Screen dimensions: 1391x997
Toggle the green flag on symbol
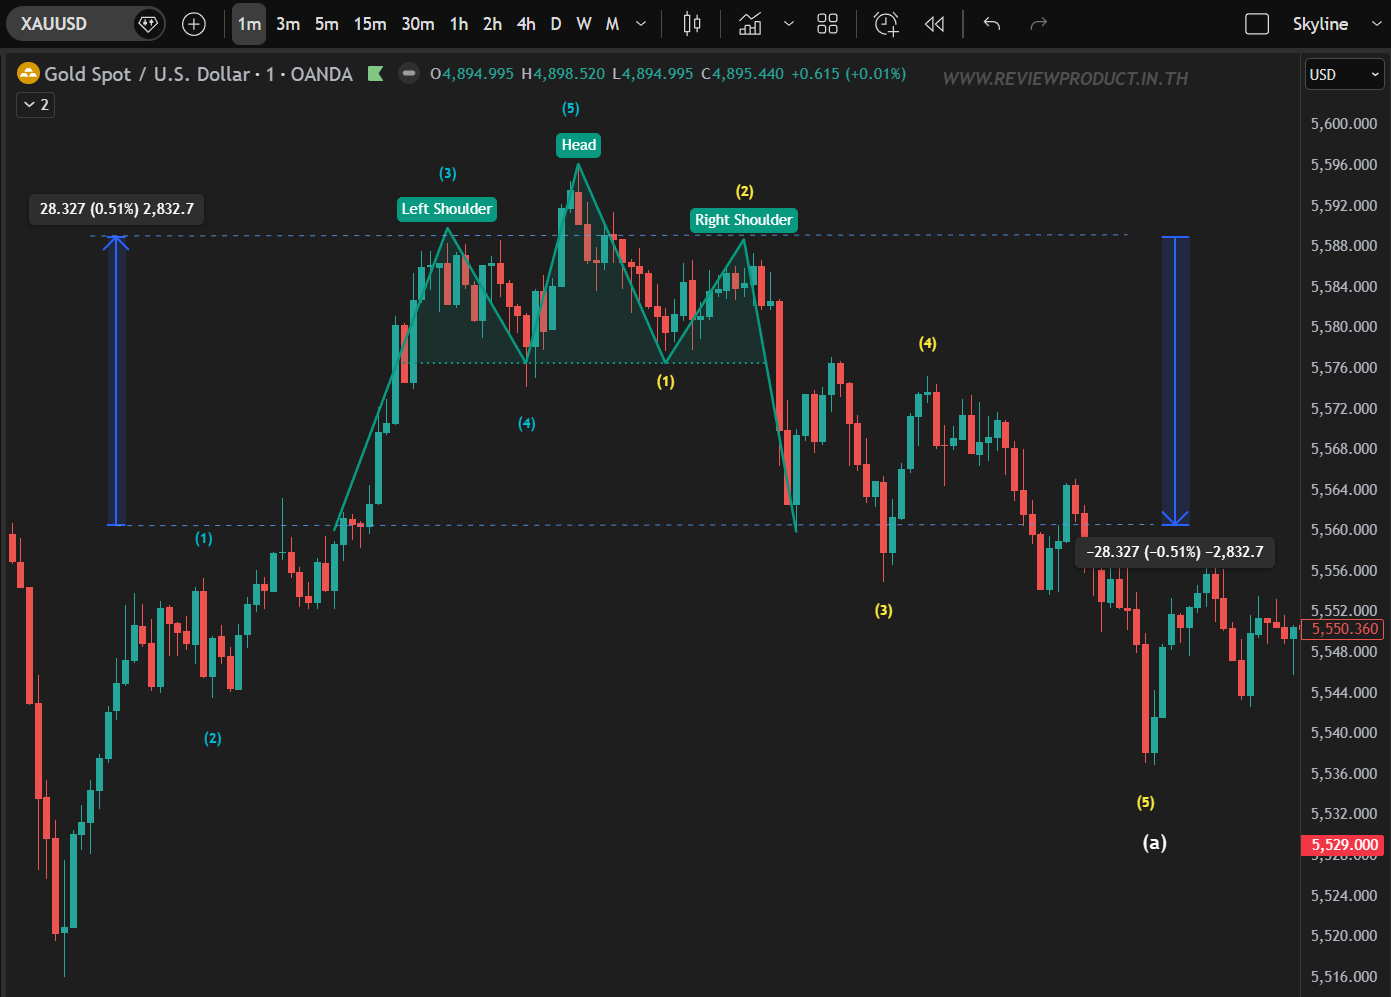pos(376,74)
